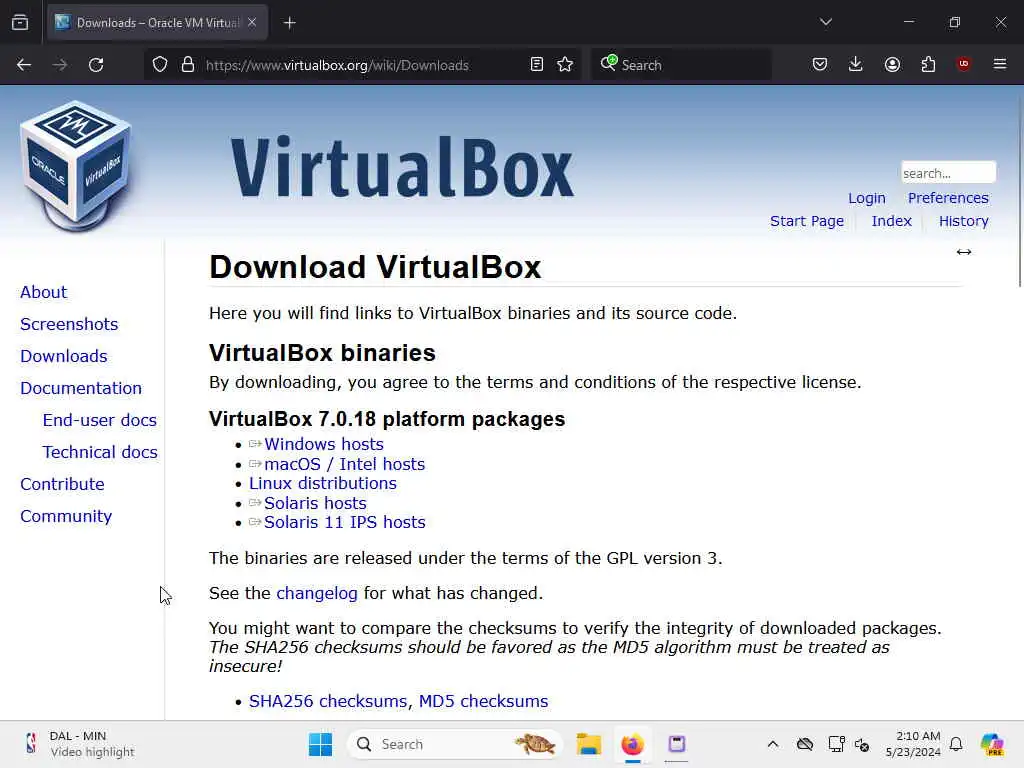Download the macOS / Intel hosts package

pyautogui.click(x=344, y=464)
